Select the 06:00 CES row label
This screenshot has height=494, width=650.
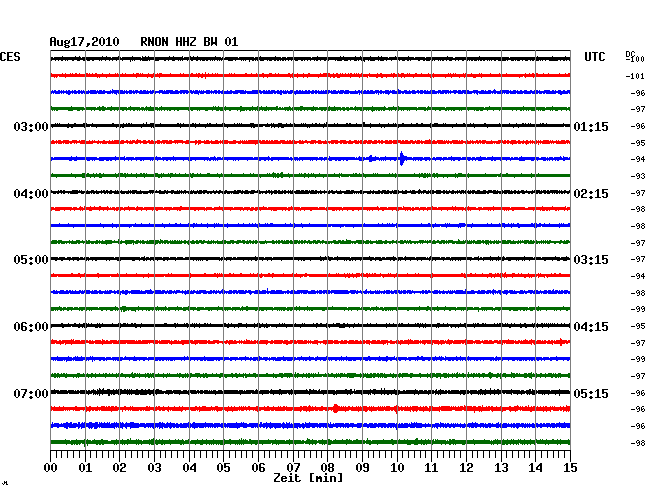(31, 327)
